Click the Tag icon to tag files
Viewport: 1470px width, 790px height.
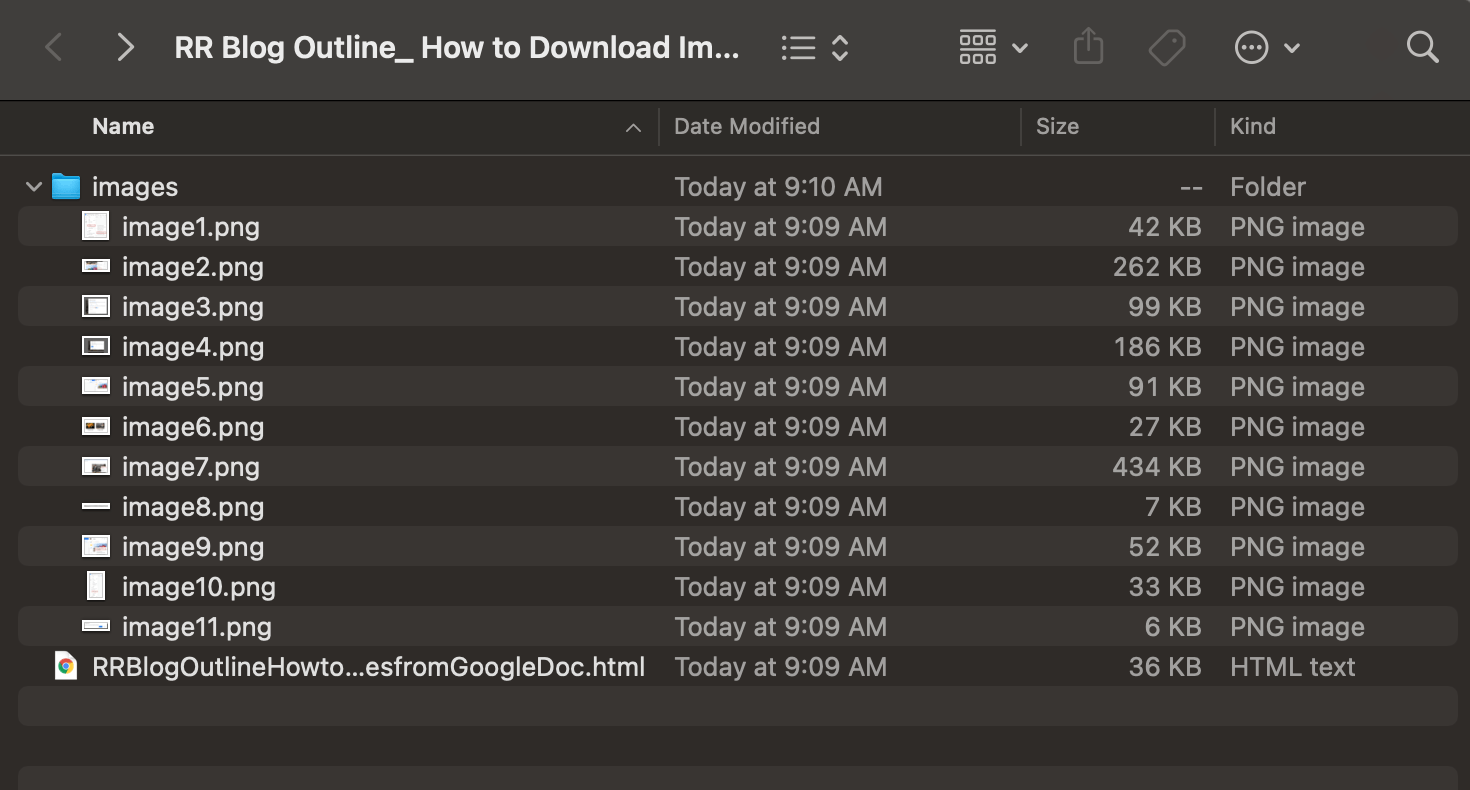click(1167, 46)
